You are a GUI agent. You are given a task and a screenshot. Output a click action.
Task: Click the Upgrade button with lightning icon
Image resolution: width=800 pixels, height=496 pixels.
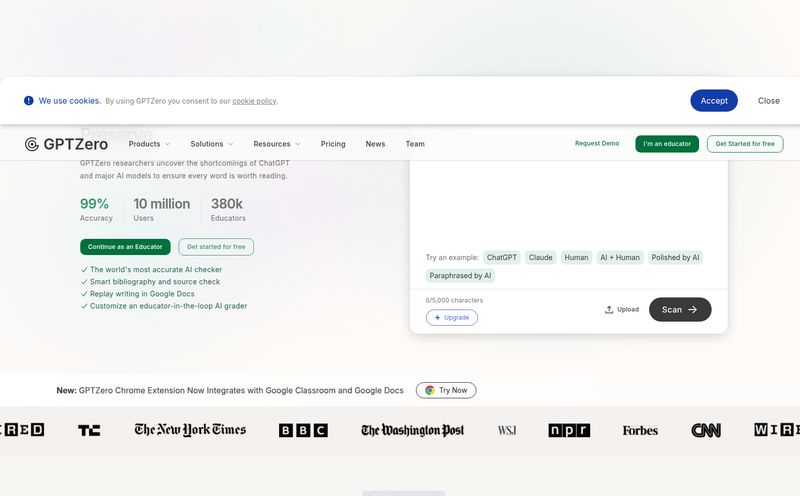(x=452, y=317)
